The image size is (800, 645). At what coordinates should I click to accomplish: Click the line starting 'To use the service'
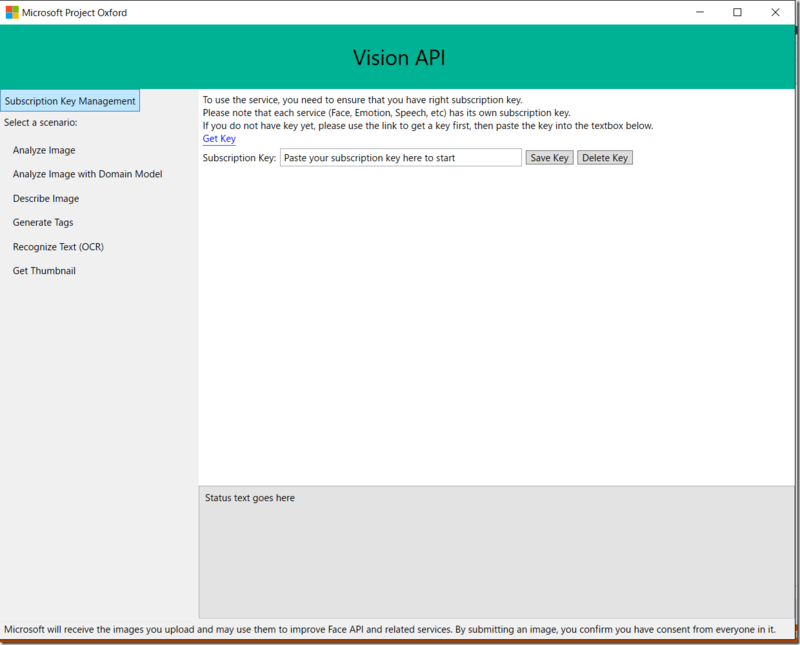pyautogui.click(x=362, y=100)
